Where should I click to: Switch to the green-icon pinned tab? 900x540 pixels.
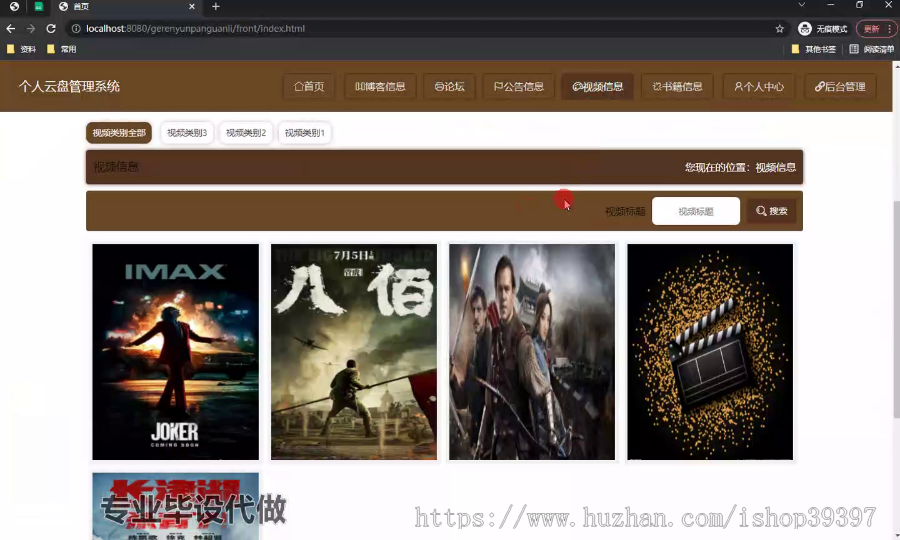pos(38,6)
